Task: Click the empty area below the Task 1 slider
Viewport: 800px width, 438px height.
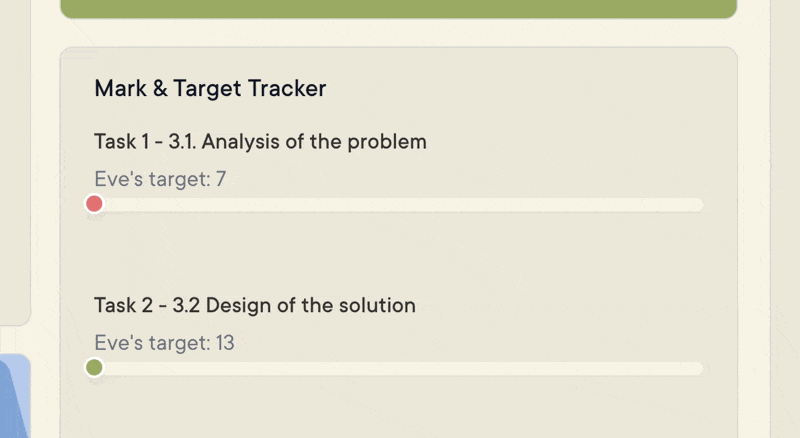Action: click(398, 250)
